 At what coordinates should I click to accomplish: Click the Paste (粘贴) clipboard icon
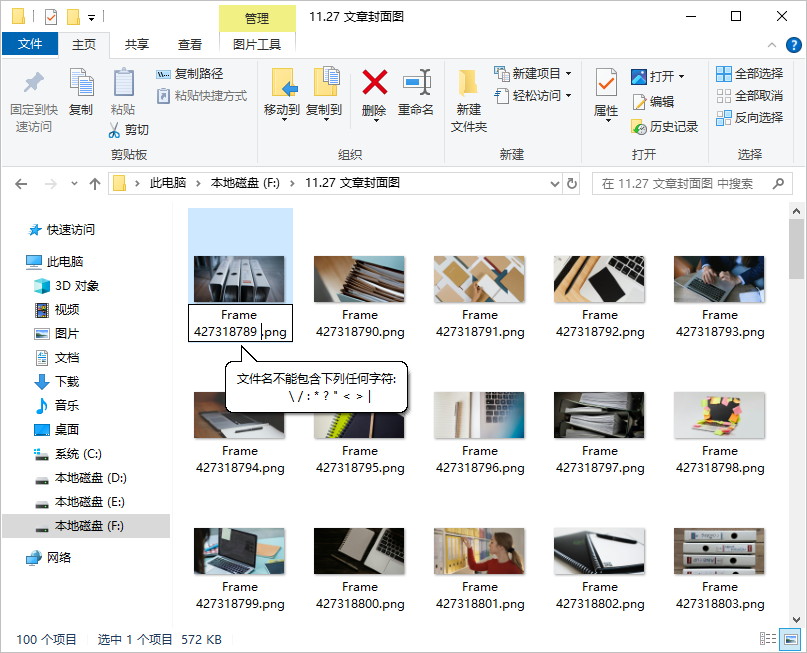point(124,82)
